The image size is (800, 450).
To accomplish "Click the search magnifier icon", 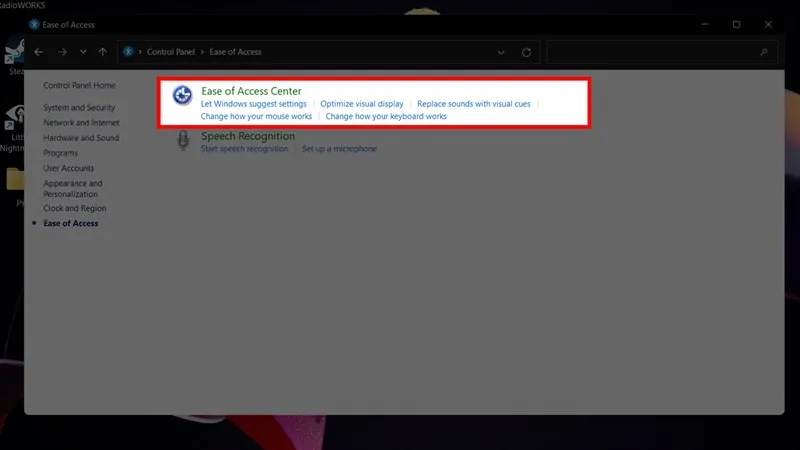I will [x=765, y=52].
